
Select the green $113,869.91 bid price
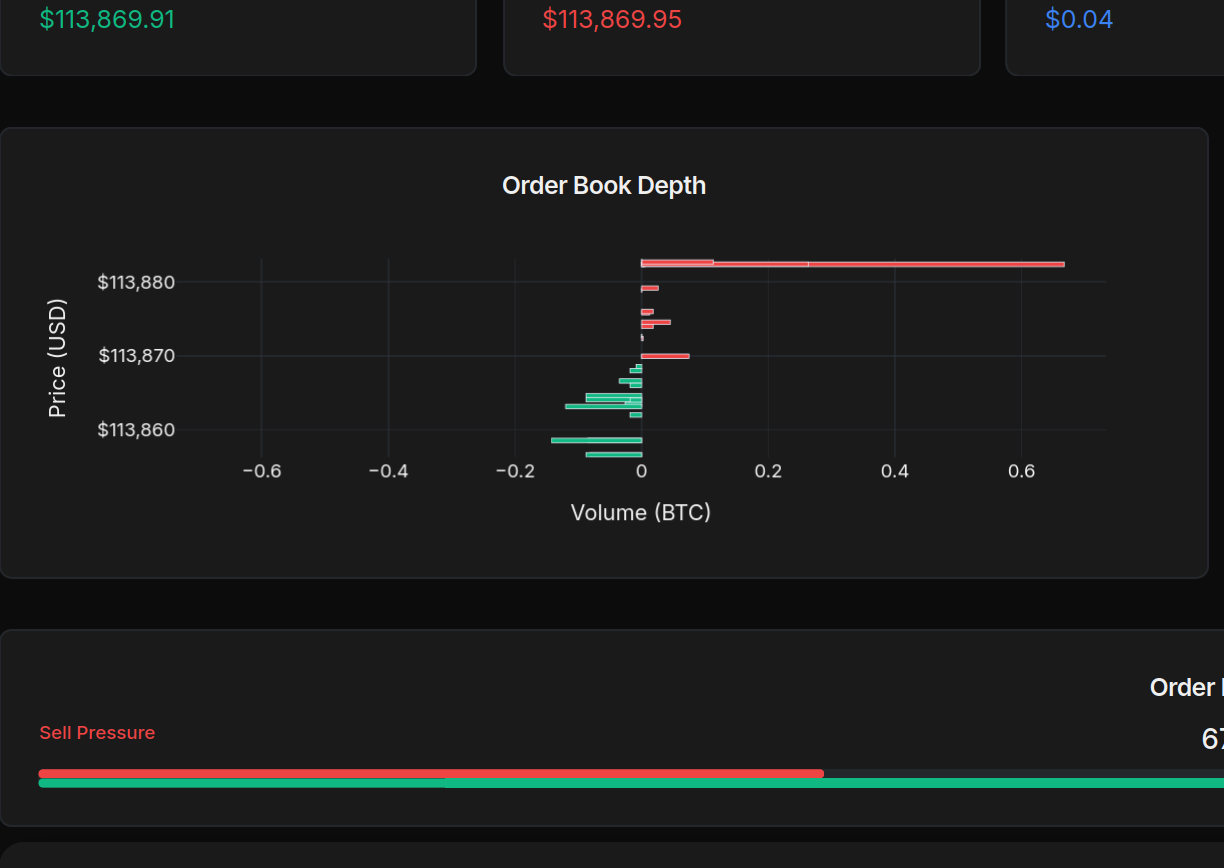point(107,19)
